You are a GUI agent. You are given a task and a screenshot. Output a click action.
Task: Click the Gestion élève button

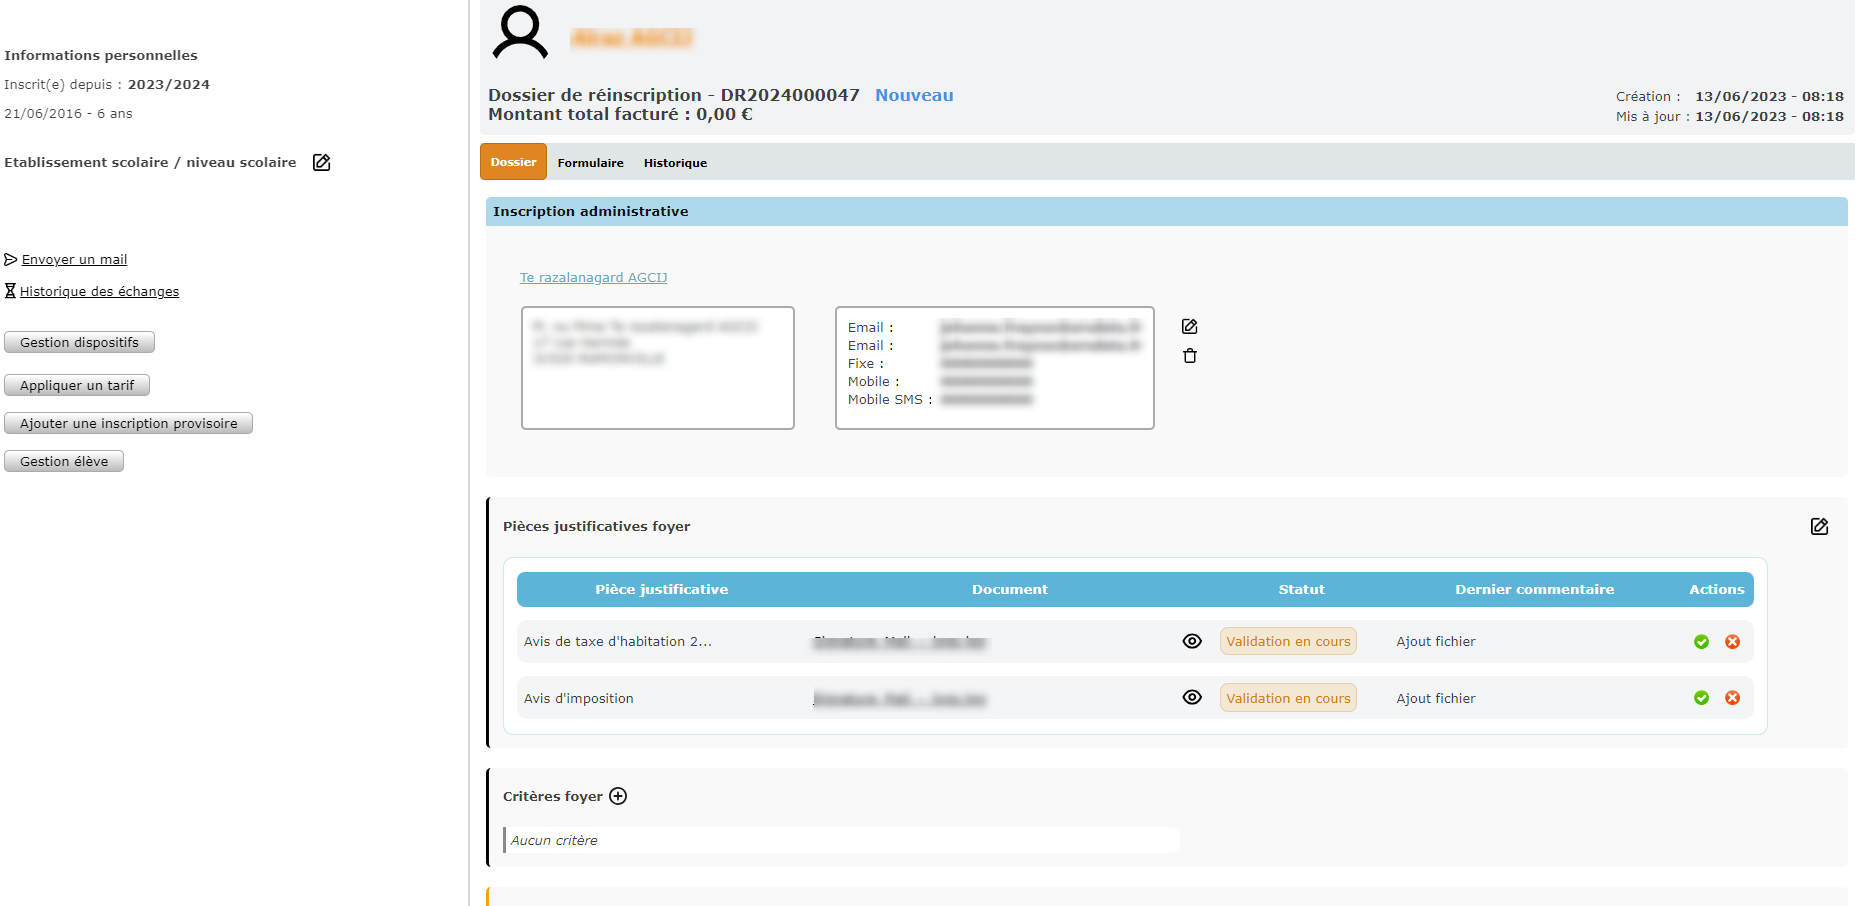click(64, 461)
